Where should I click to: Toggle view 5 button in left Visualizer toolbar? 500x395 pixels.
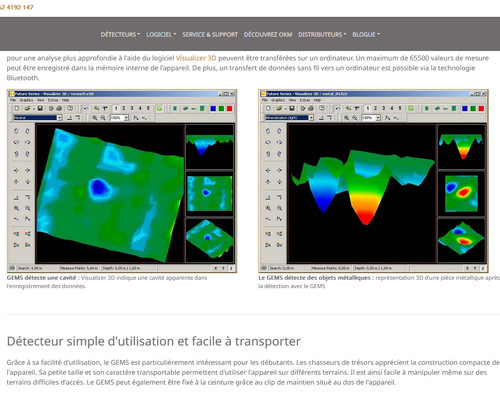pos(148,108)
